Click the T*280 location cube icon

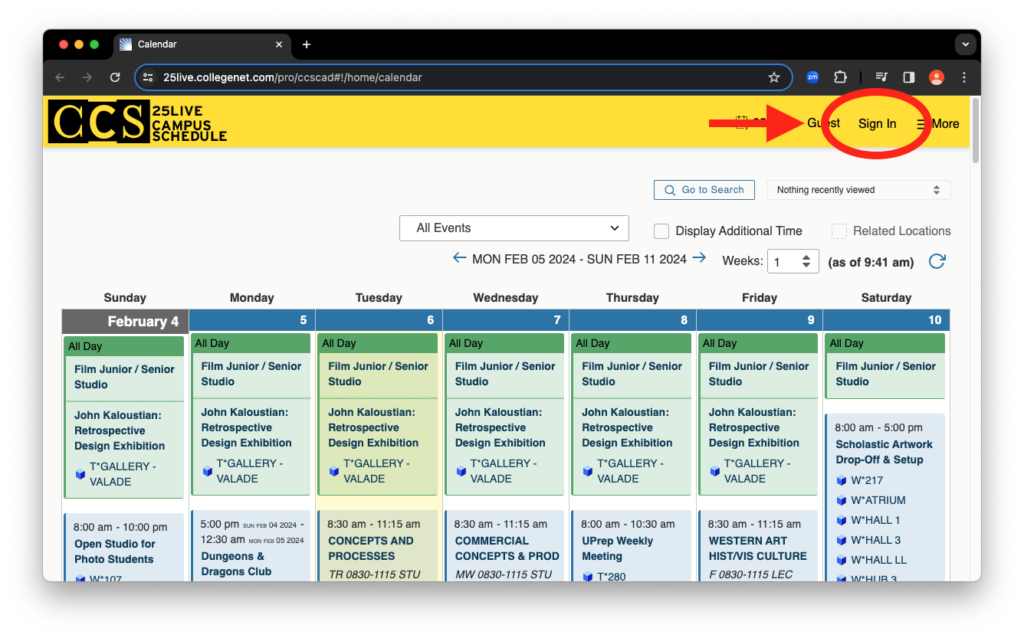[587, 577]
